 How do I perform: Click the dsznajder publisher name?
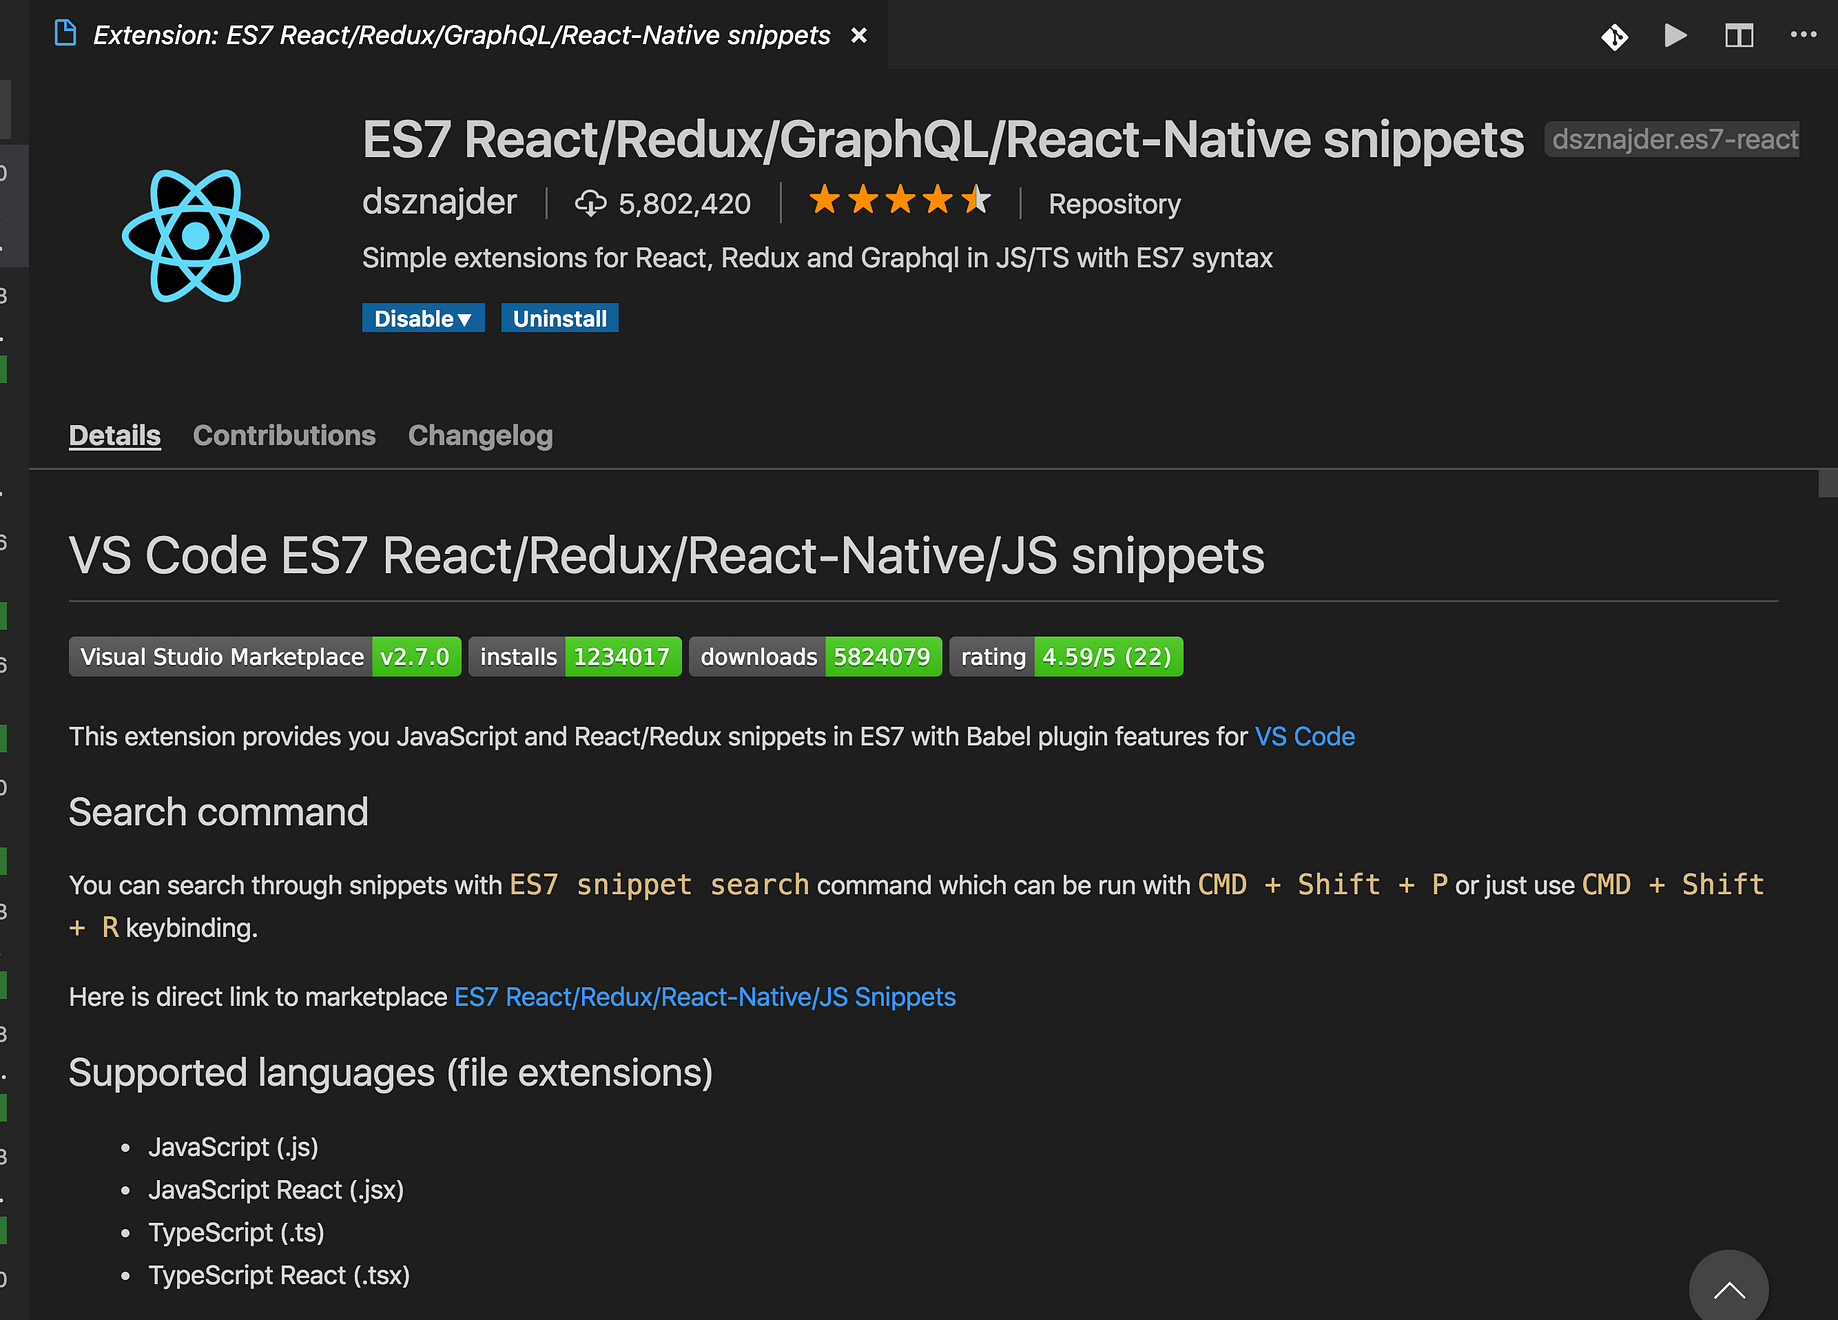pos(439,202)
